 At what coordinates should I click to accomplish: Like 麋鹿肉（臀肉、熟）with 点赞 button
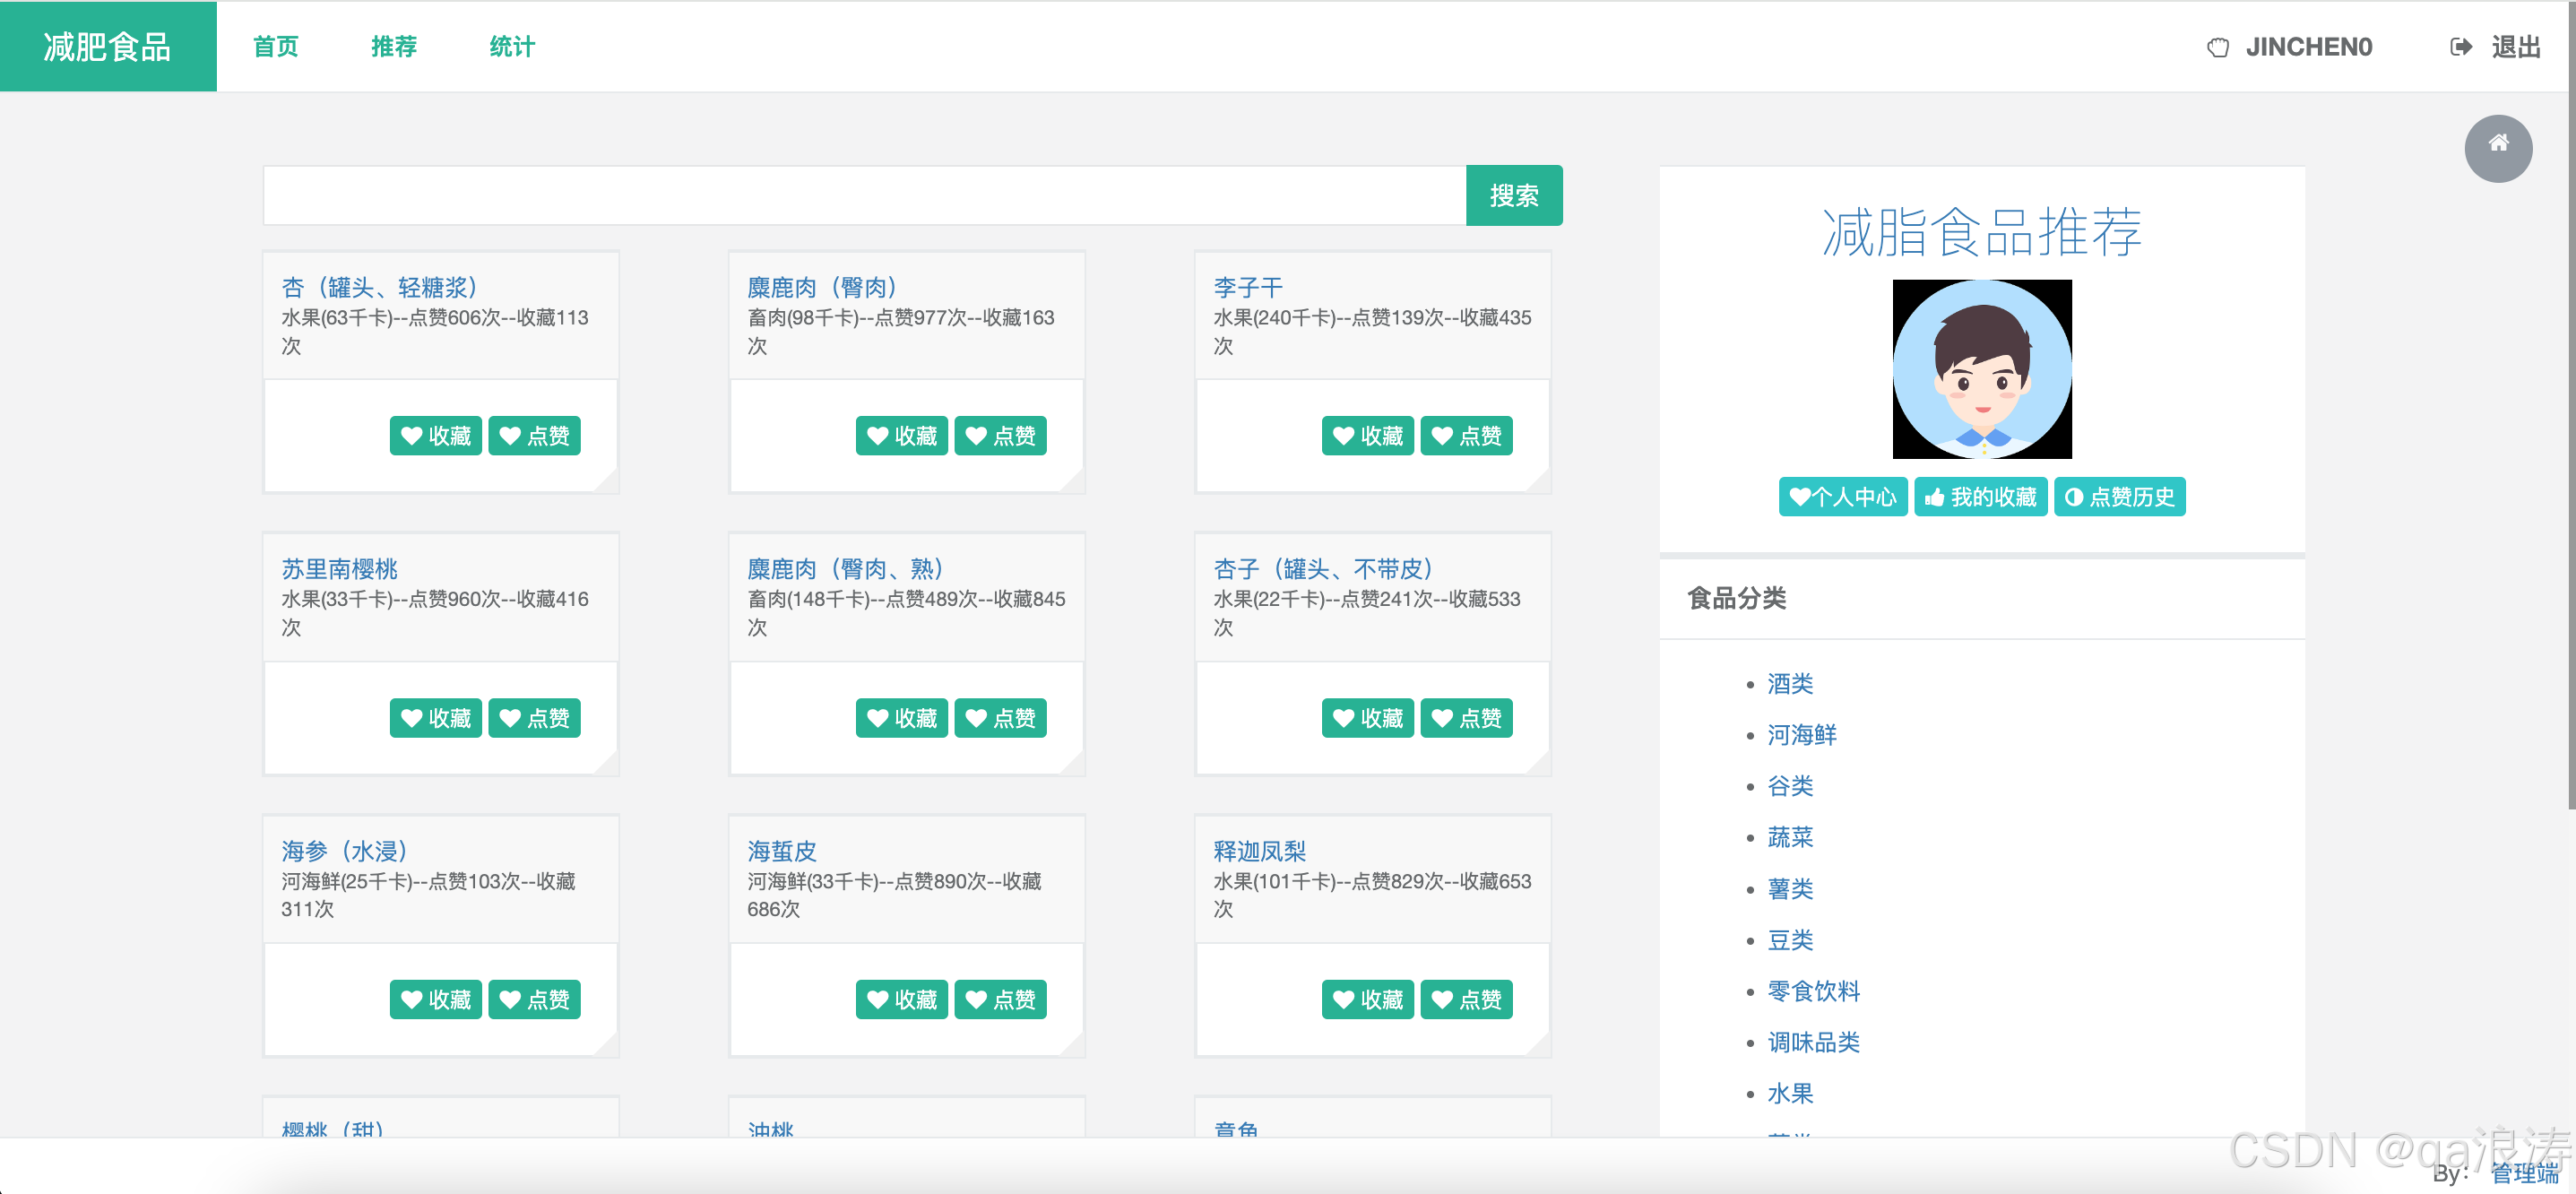tap(1000, 718)
